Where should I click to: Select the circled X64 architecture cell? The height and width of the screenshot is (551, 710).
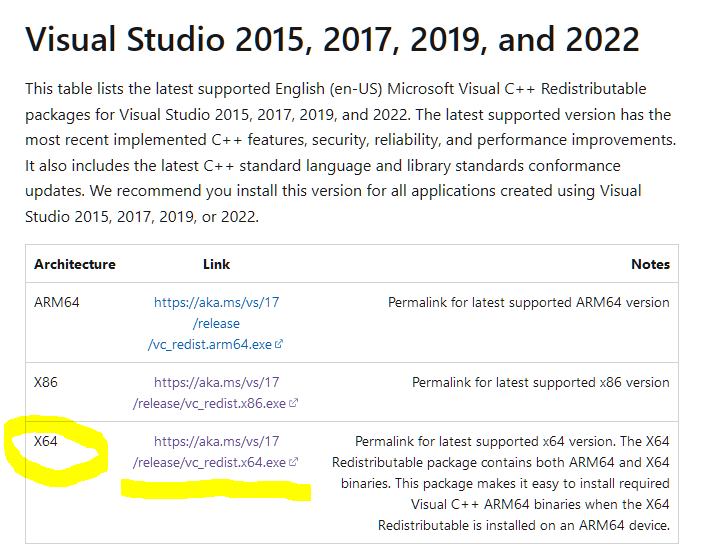(x=46, y=441)
